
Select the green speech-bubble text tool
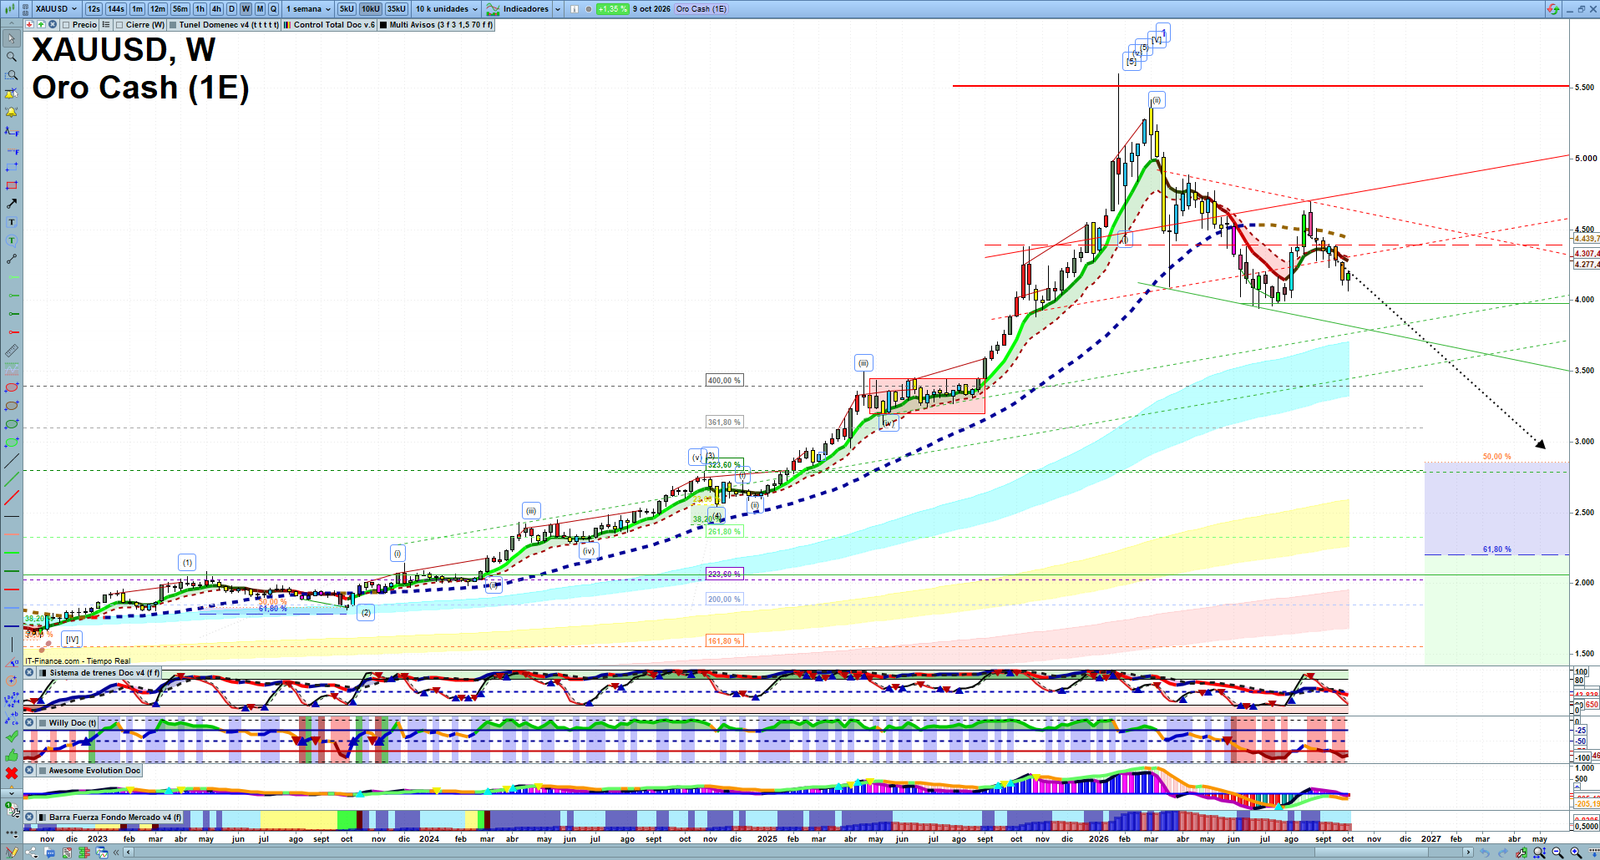tap(11, 241)
